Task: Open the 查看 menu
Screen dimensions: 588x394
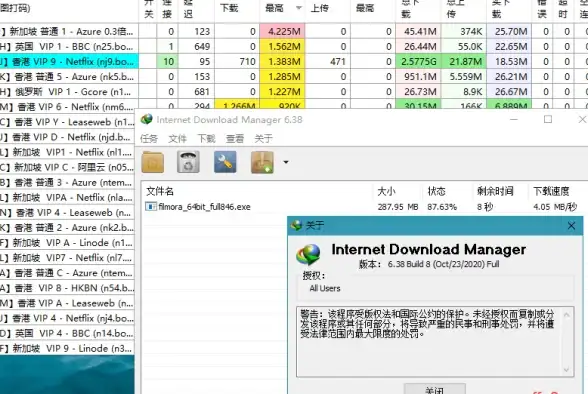Action: click(235, 139)
